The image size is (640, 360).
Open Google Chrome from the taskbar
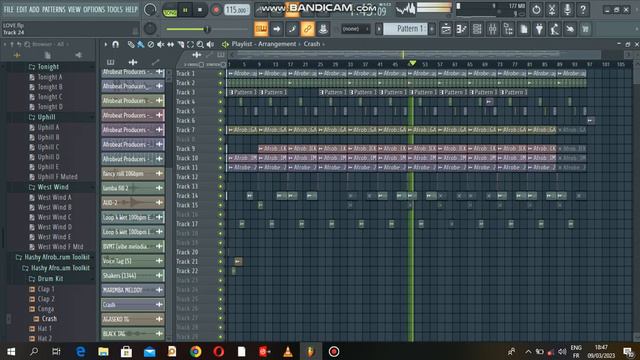point(196,351)
